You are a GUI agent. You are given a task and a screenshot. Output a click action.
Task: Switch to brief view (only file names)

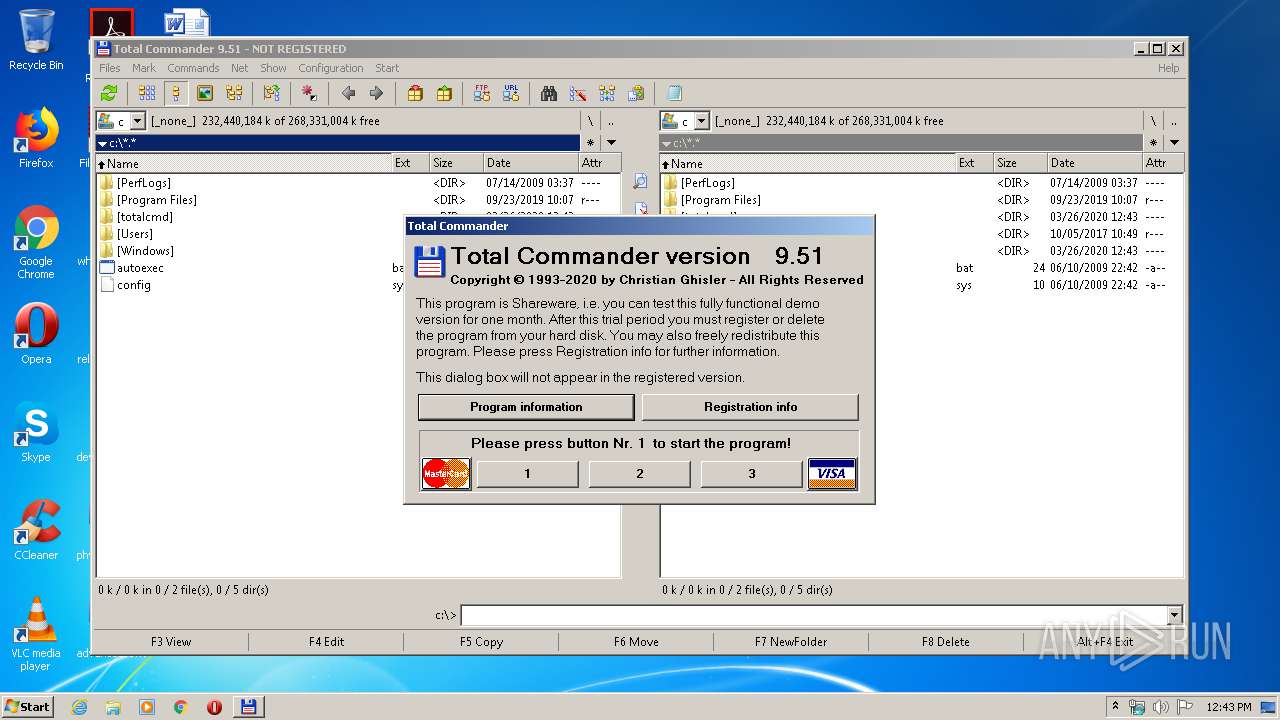[147, 93]
